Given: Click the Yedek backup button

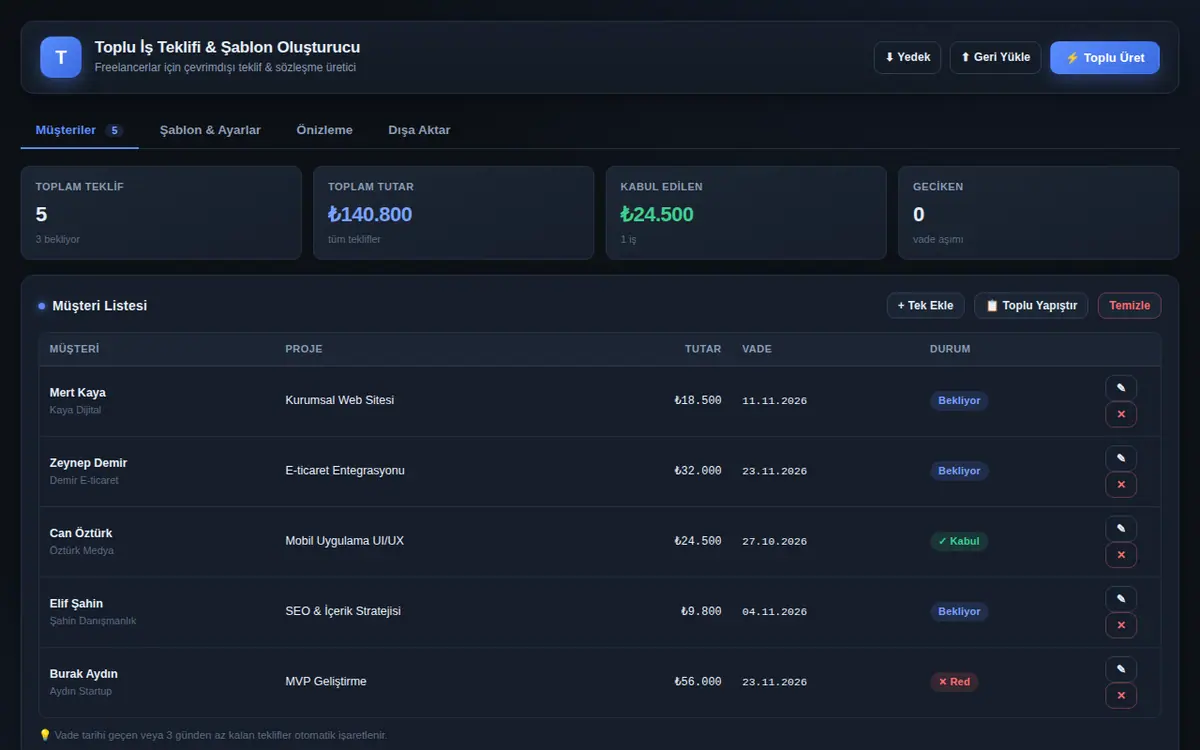Looking at the screenshot, I should pyautogui.click(x=908, y=57).
